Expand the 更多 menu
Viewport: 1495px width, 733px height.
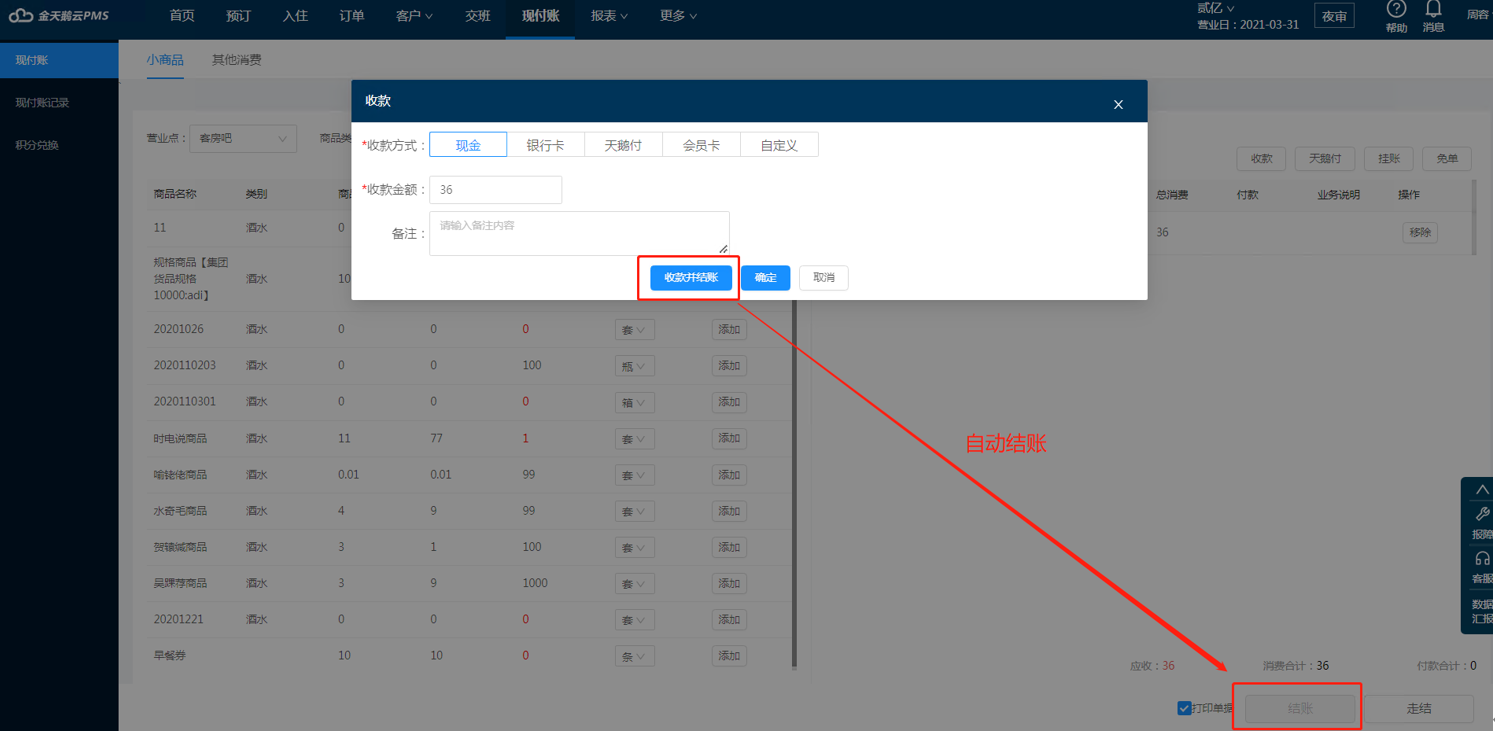(678, 16)
